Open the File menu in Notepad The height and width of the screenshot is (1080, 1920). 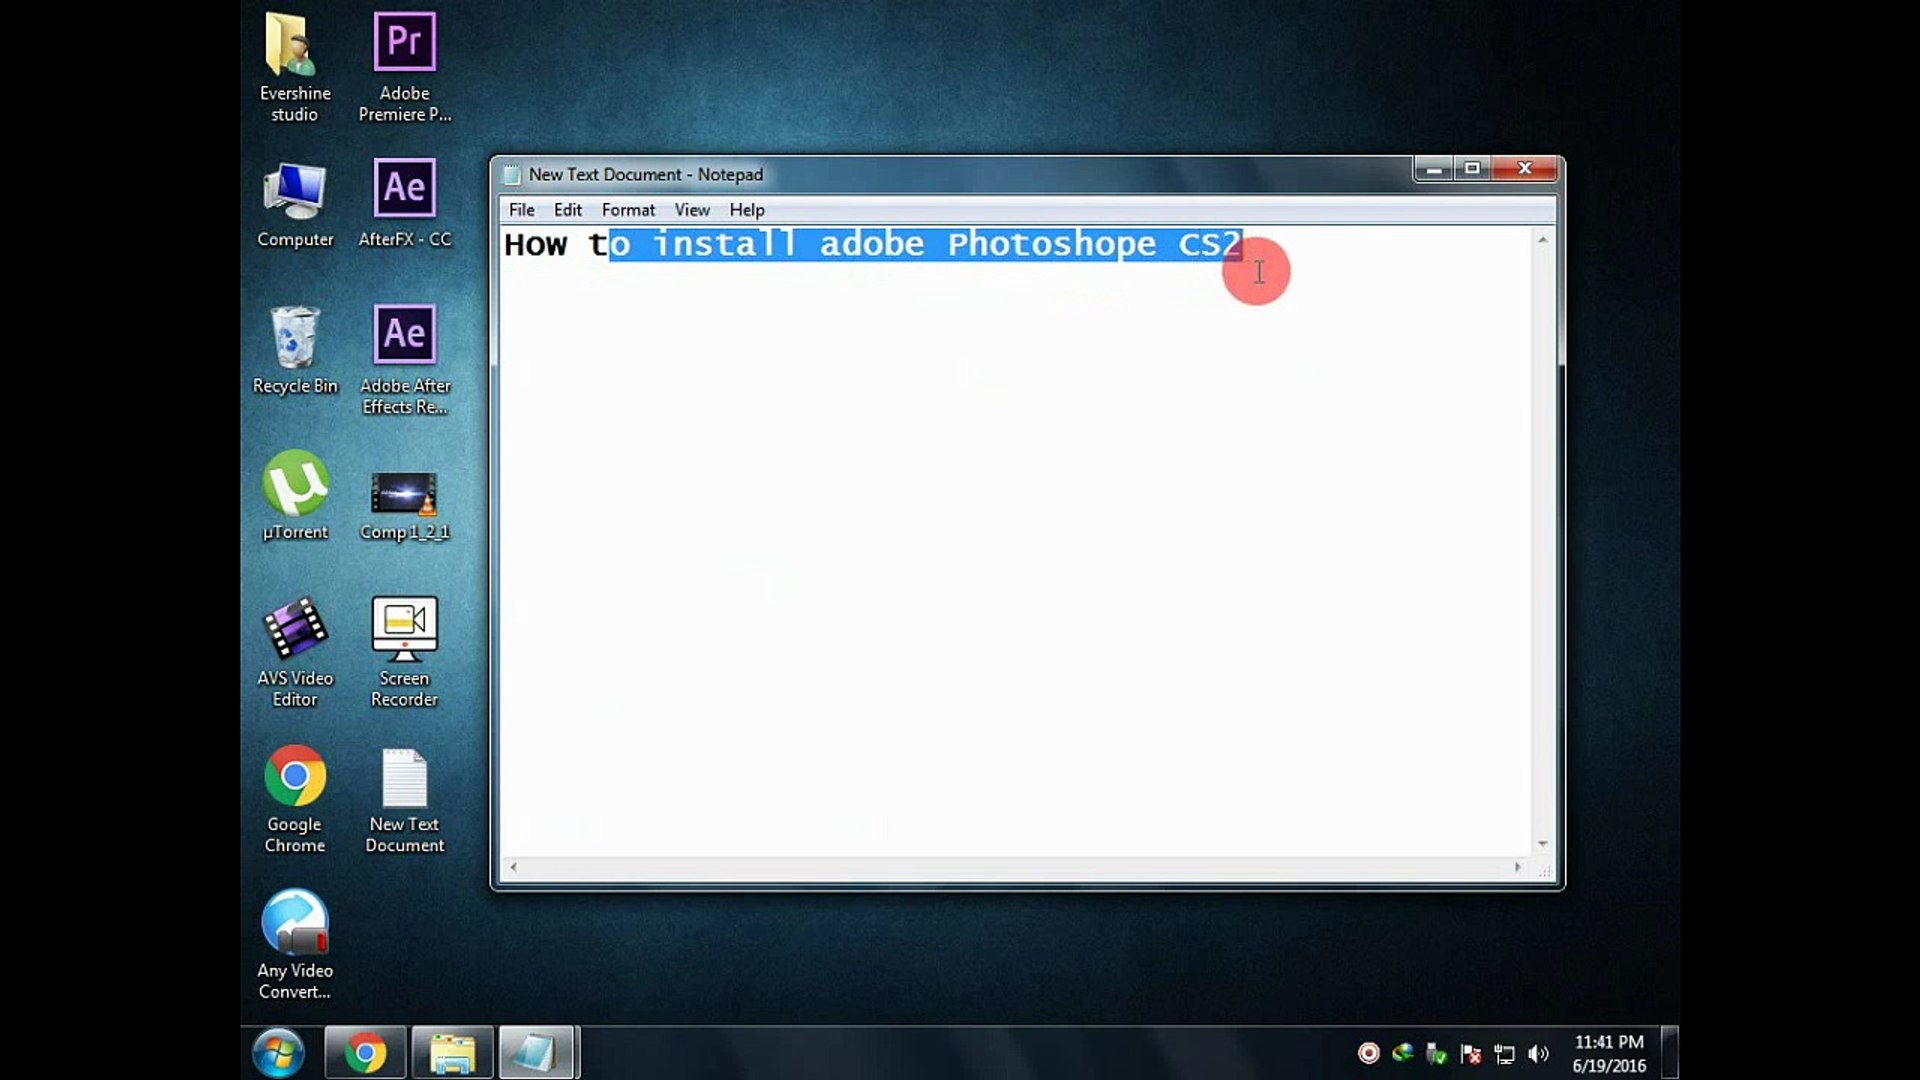[x=520, y=210]
